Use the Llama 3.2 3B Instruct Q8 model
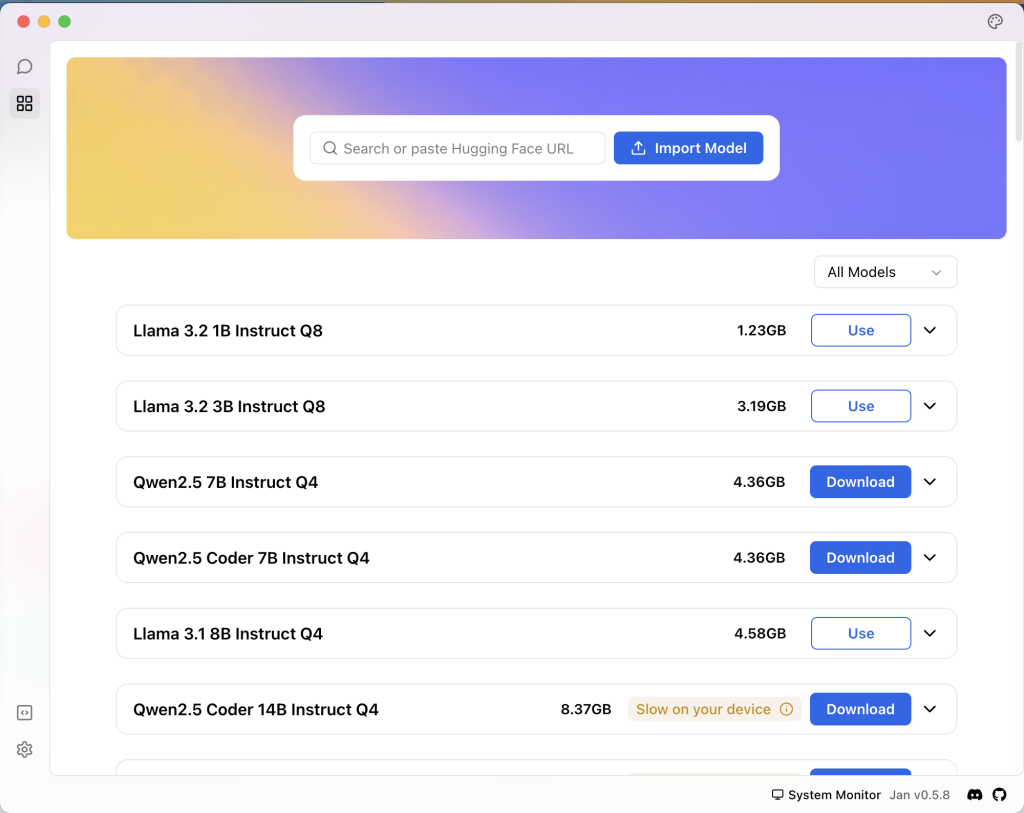The width and height of the screenshot is (1024, 813). (x=860, y=406)
